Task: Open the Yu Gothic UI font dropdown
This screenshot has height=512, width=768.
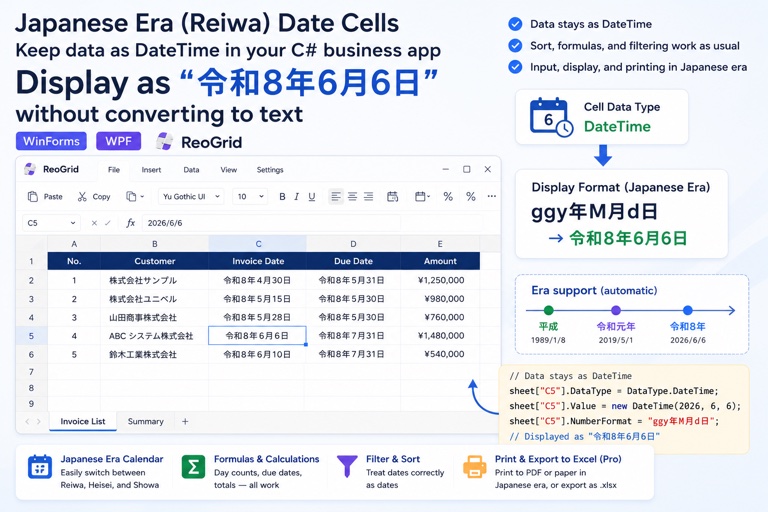Action: (191, 196)
